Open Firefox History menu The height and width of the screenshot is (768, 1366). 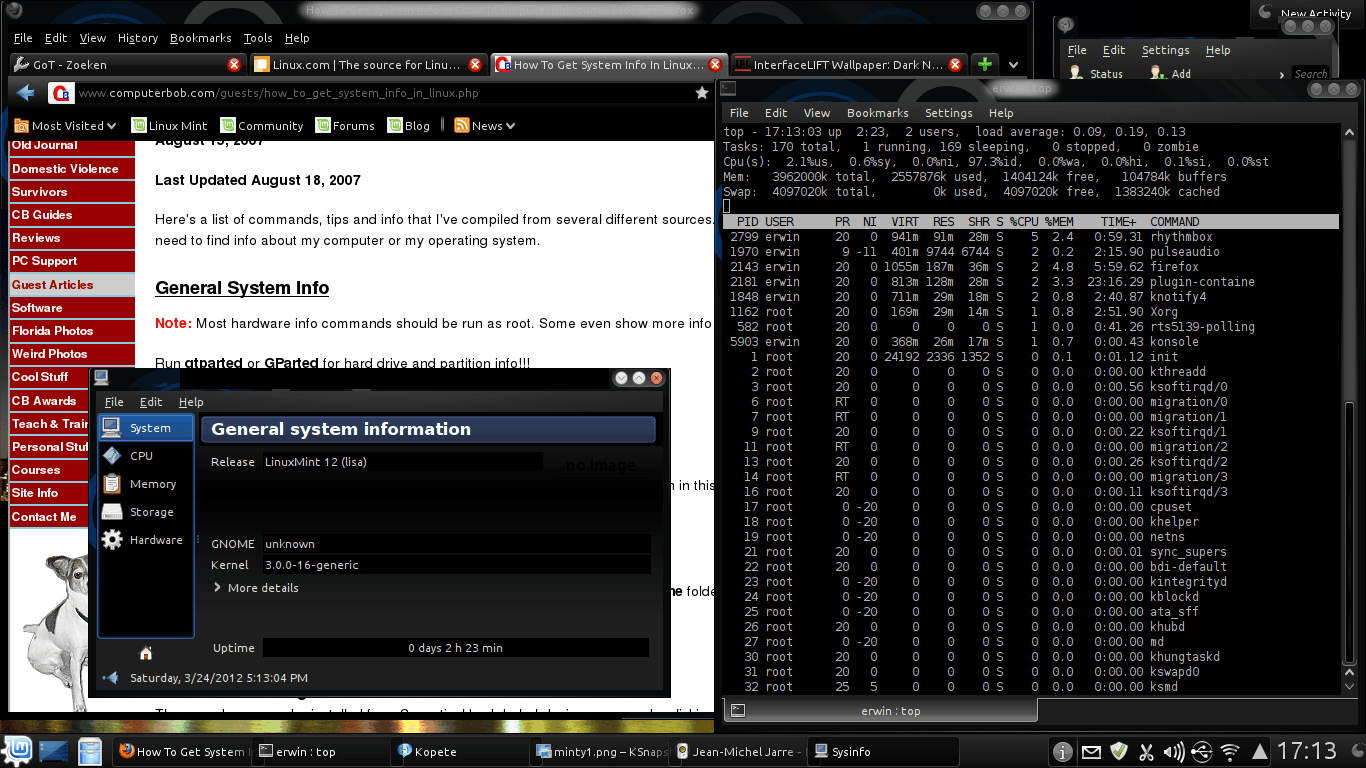(x=138, y=38)
